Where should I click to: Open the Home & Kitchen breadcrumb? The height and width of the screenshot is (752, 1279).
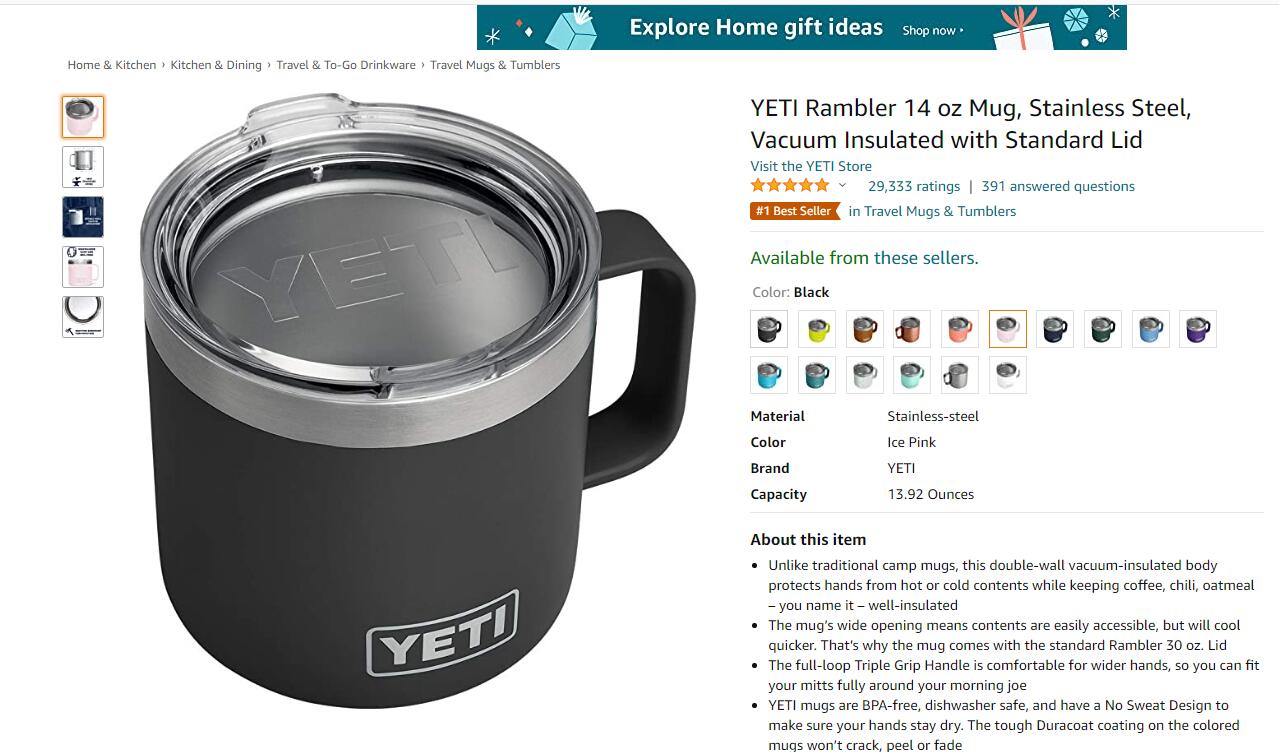[x=112, y=65]
